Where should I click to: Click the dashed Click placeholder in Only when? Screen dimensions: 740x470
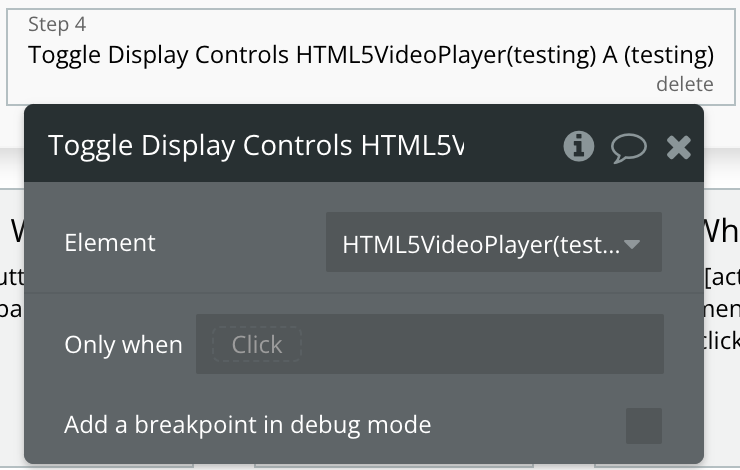[x=257, y=344]
